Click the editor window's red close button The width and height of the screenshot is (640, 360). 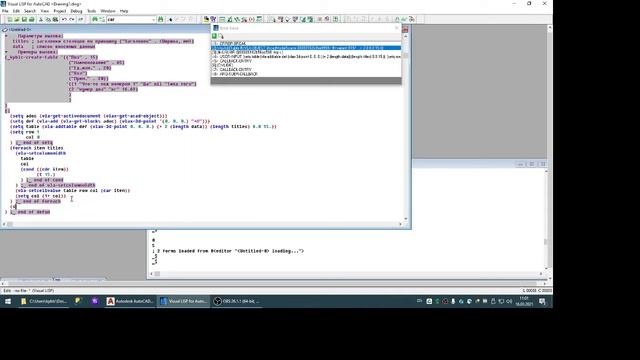pyautogui.click(x=405, y=30)
